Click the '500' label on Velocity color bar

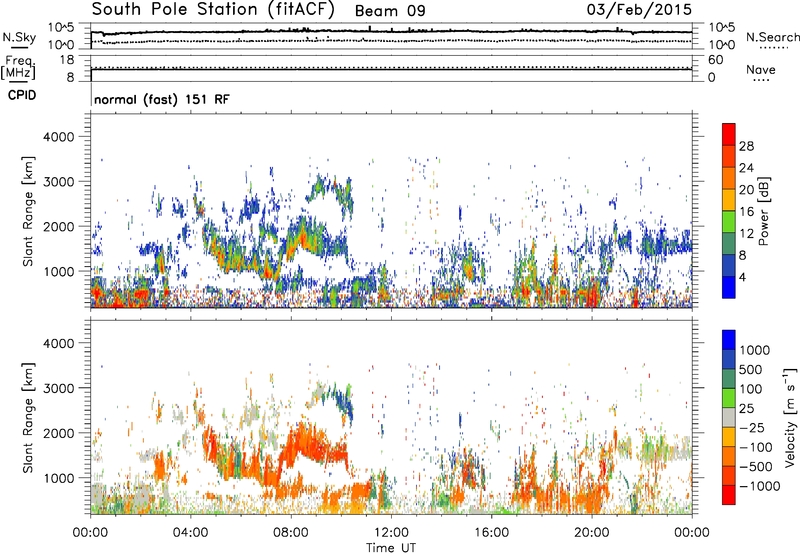click(x=751, y=369)
